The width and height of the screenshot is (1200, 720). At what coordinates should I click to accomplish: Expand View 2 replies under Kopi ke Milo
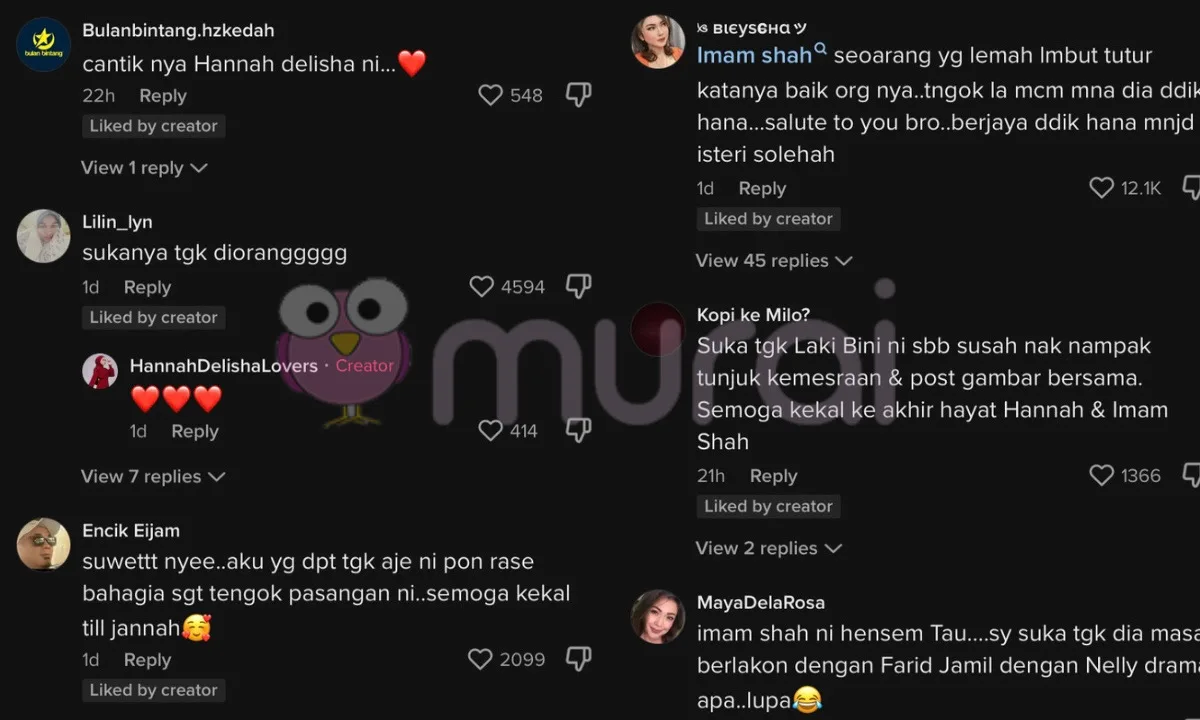pos(769,549)
